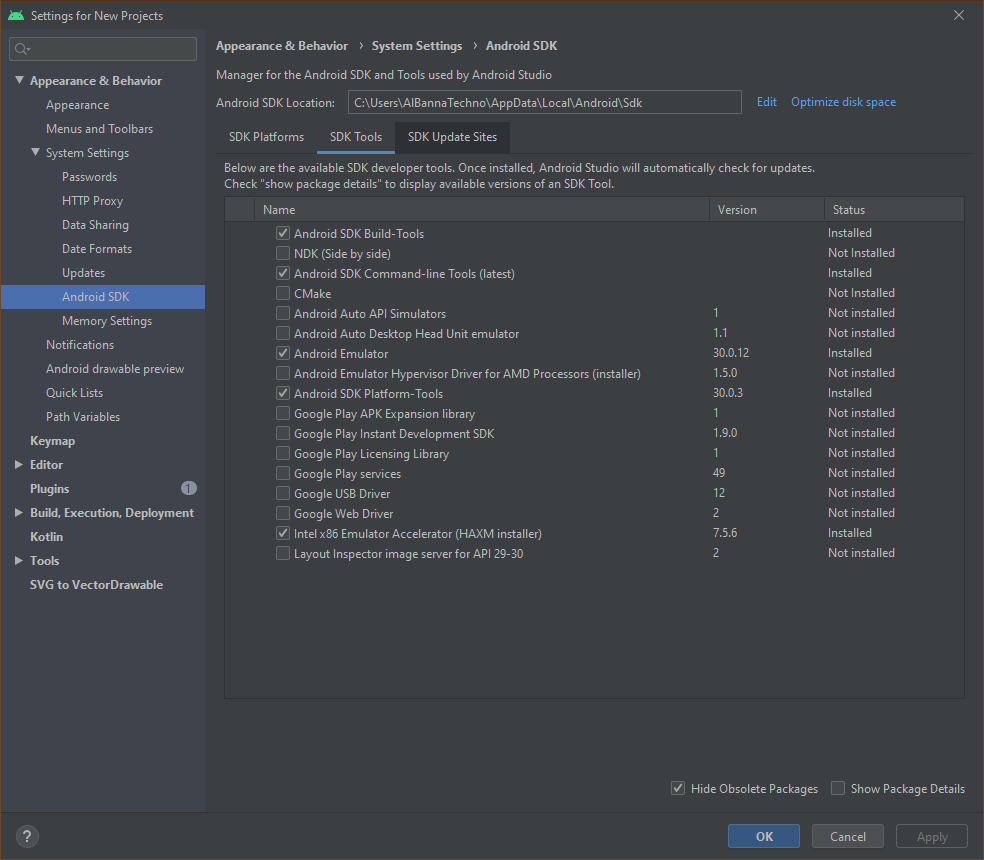Check Google Play services

(283, 473)
